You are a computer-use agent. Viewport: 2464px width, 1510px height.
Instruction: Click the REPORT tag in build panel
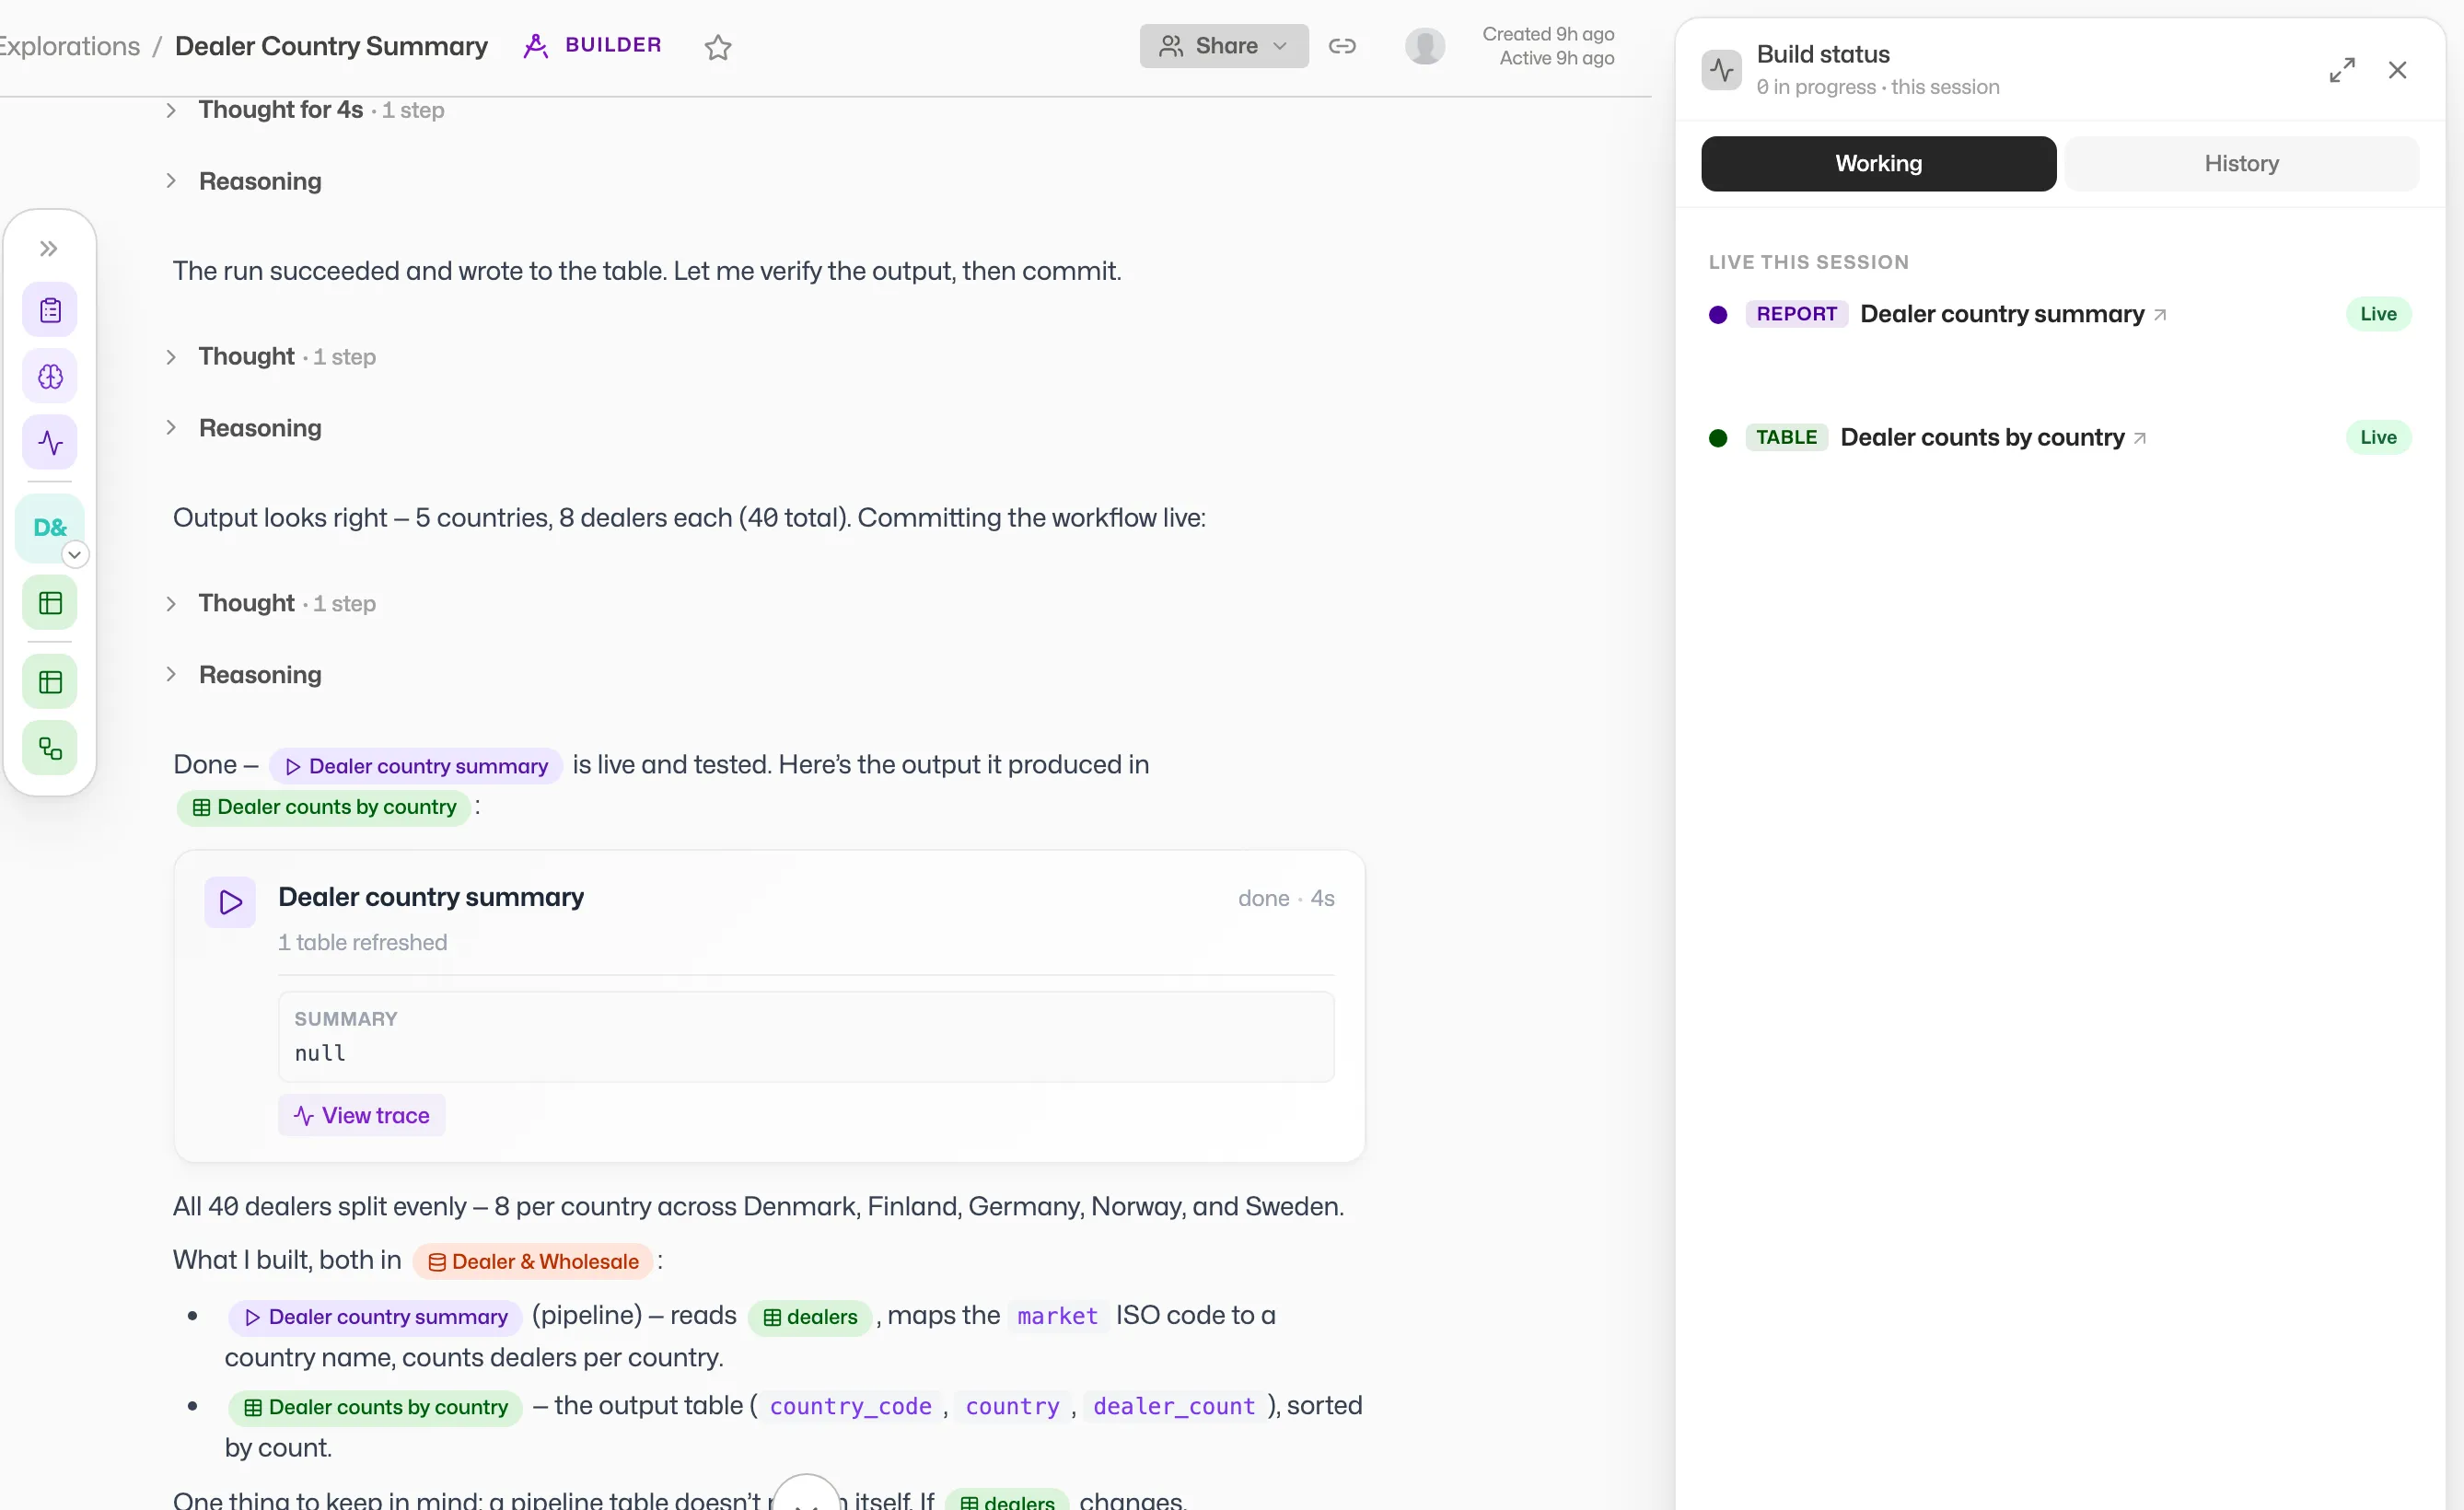click(x=1796, y=314)
